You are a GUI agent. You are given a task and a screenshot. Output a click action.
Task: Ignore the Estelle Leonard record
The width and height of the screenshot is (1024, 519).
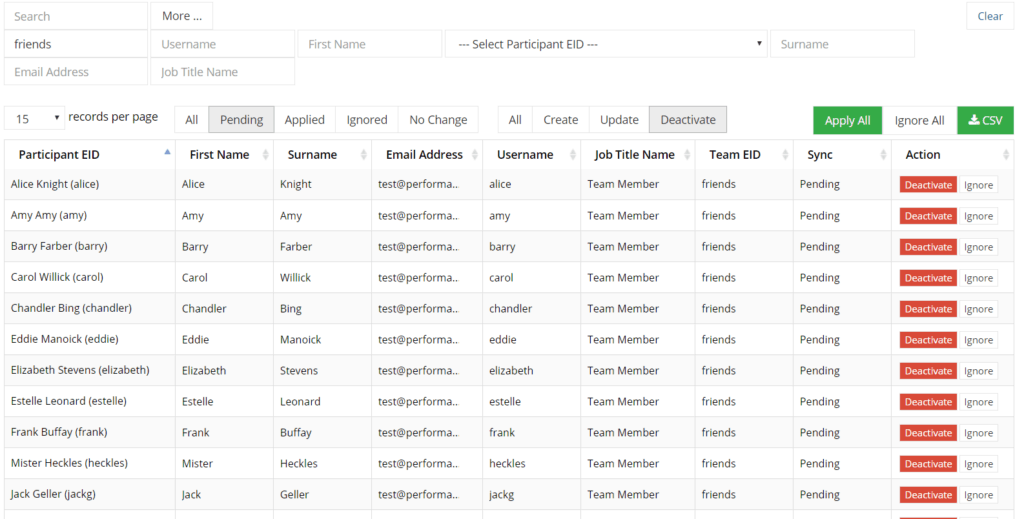978,402
